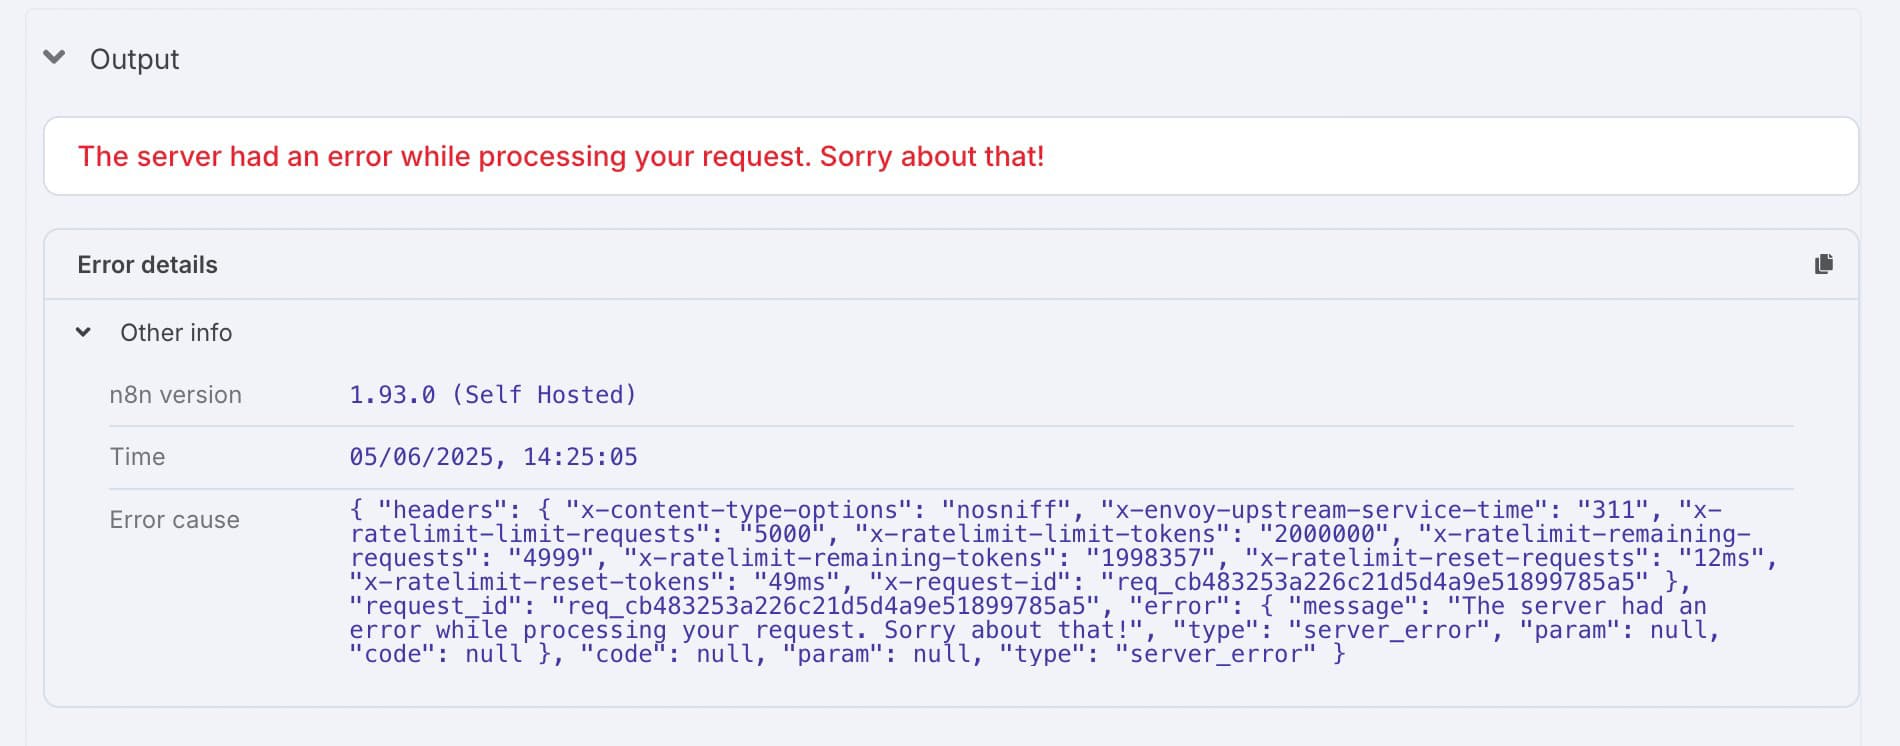Click the "12ms" reset-requests value
Image resolution: width=1900 pixels, height=746 pixels.
tap(1721, 558)
